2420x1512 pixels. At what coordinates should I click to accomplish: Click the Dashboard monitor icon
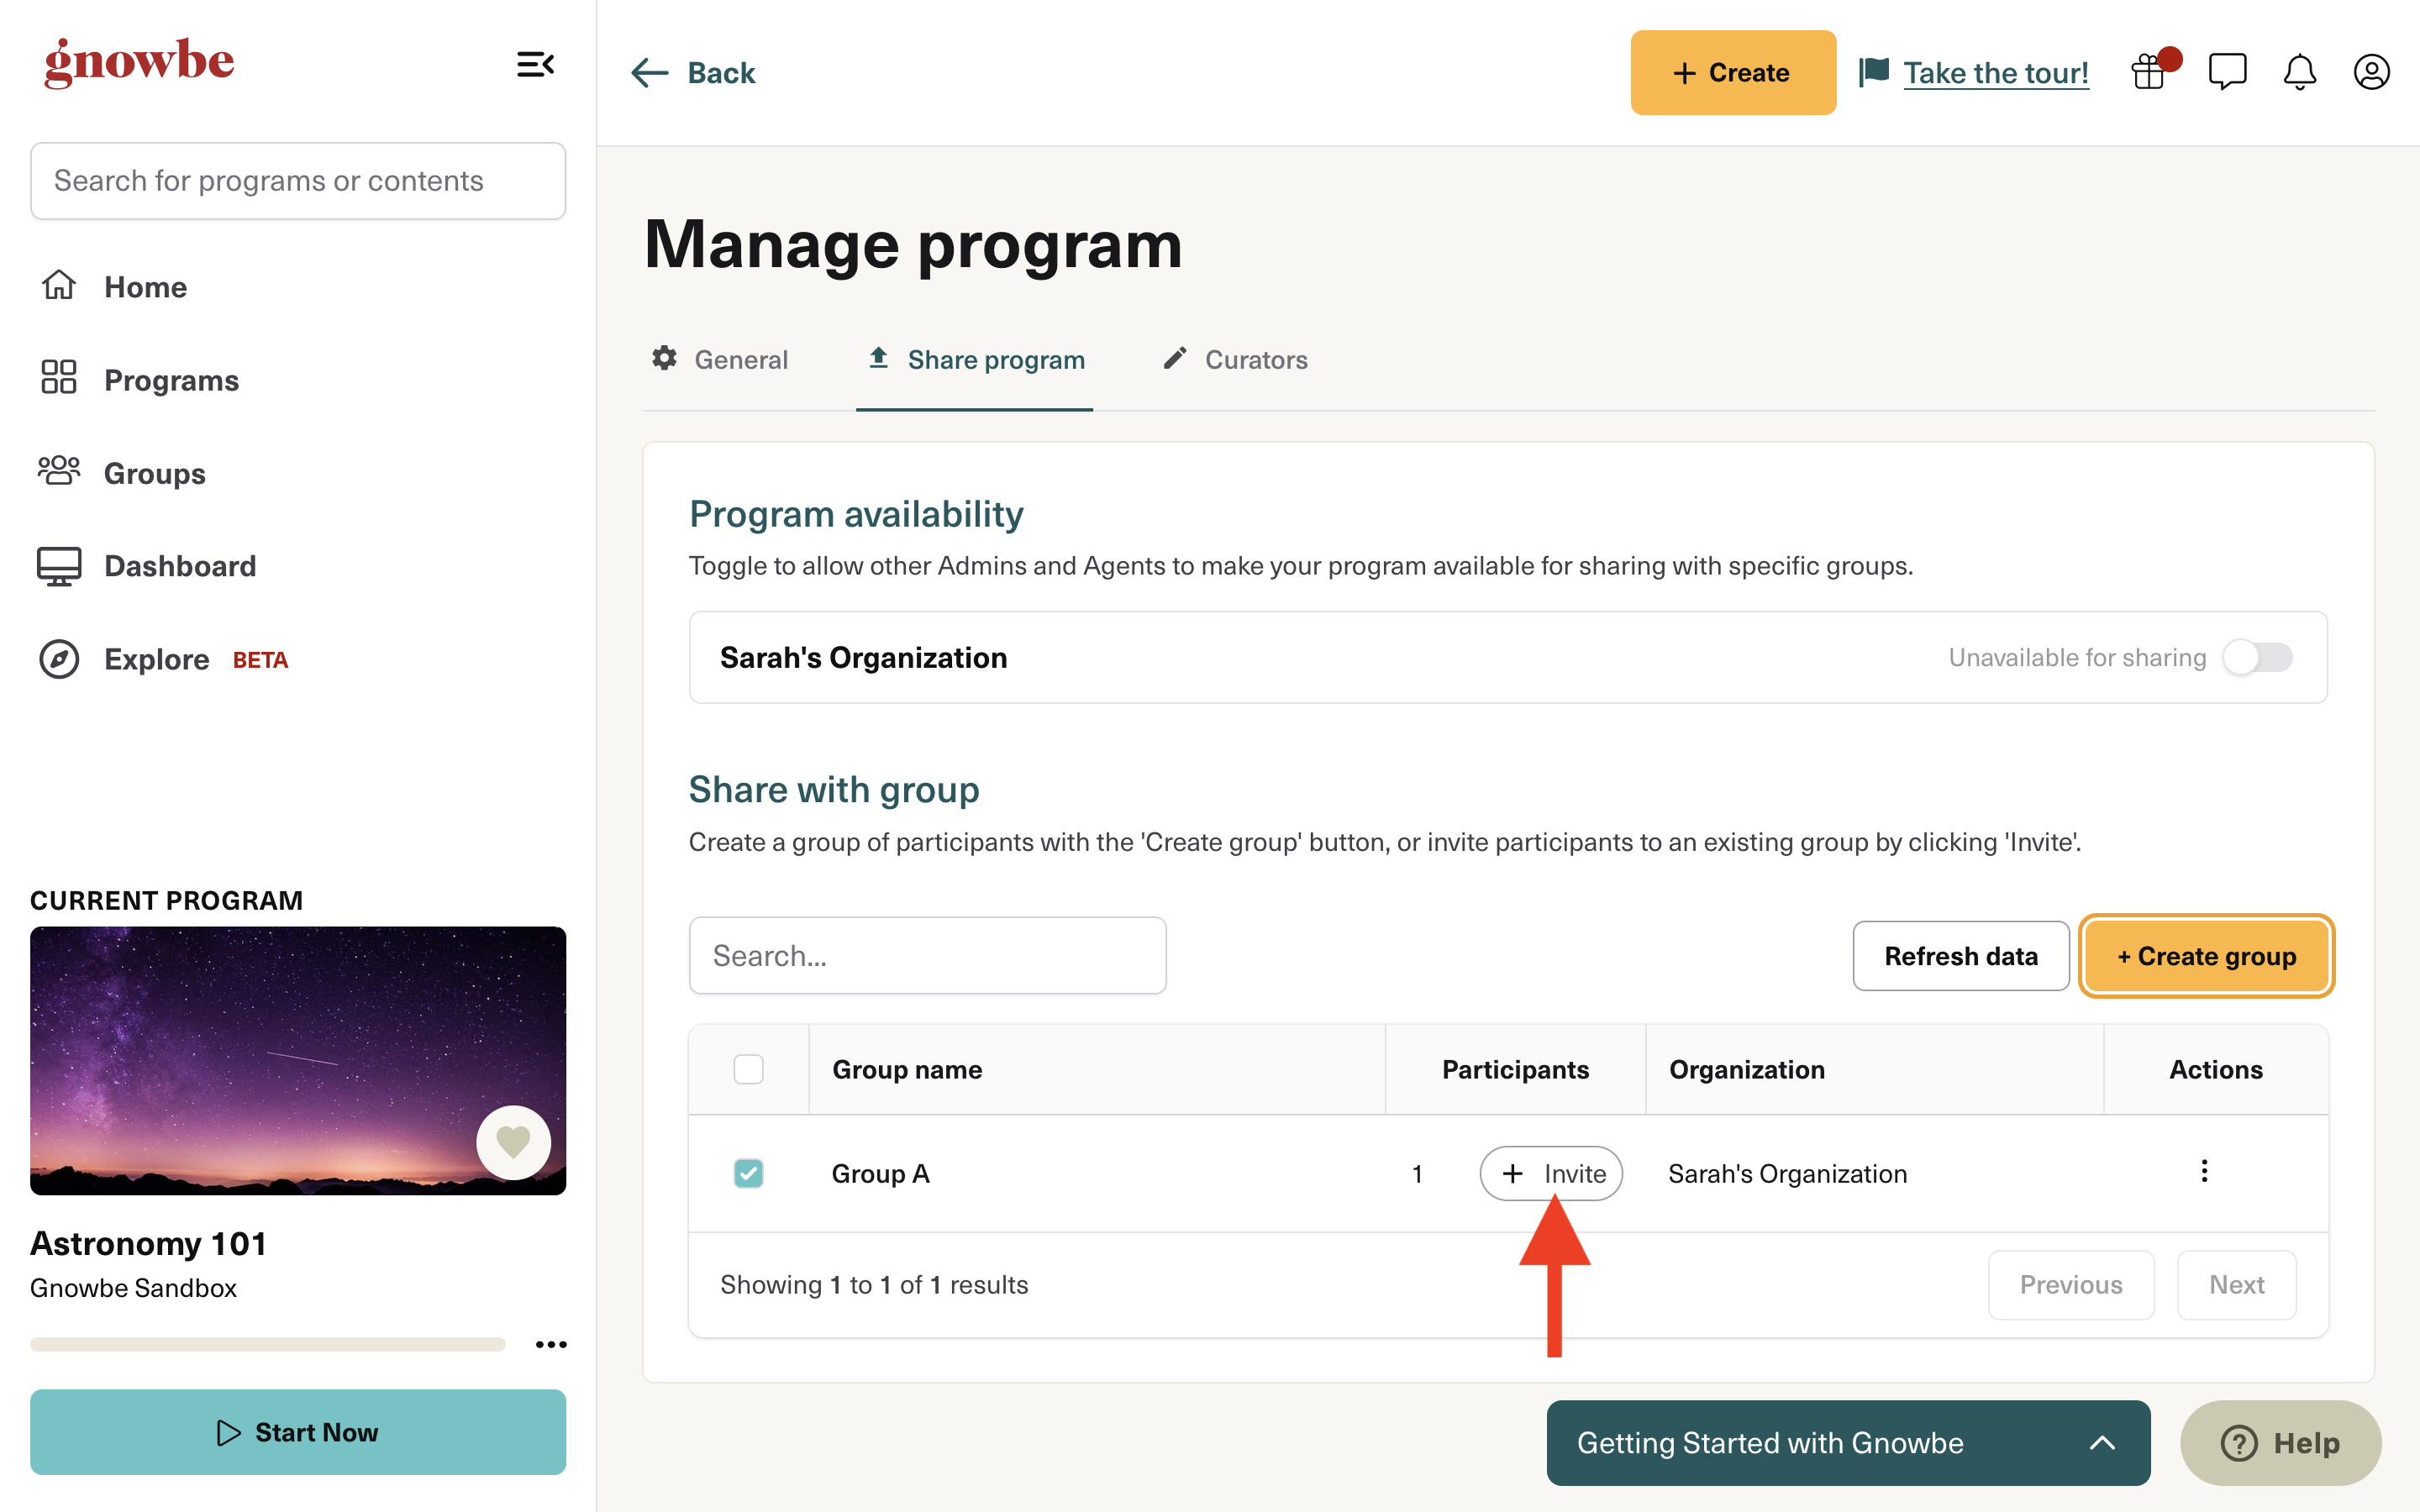click(59, 566)
